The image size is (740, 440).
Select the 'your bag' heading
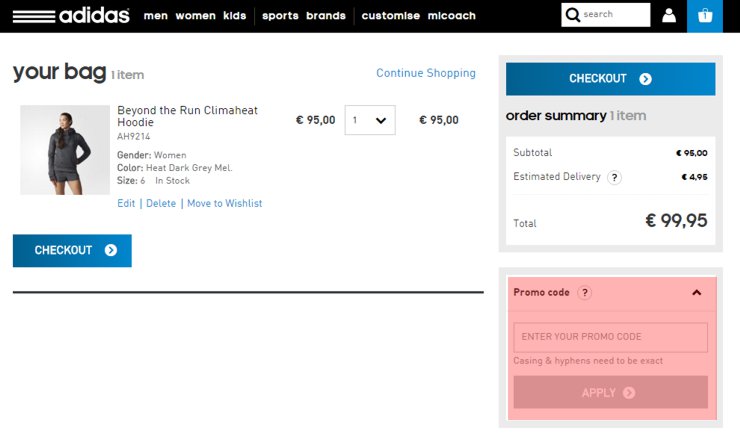pos(59,72)
